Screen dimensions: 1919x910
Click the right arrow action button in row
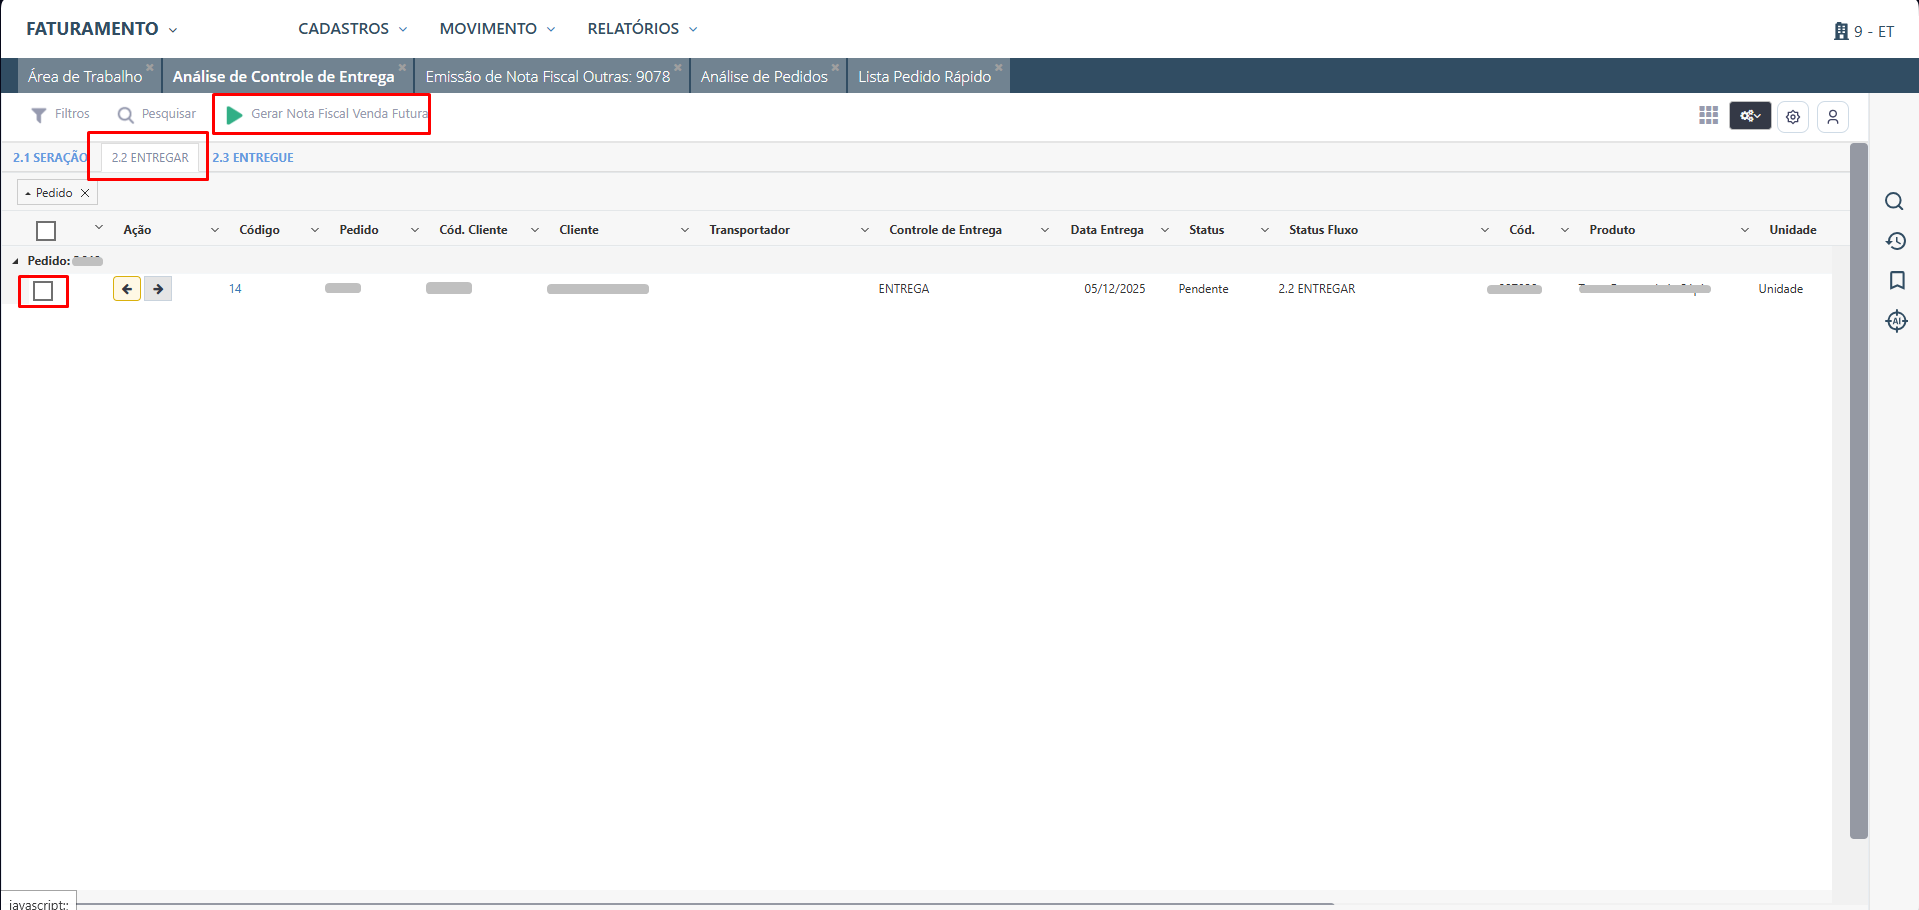pyautogui.click(x=158, y=289)
